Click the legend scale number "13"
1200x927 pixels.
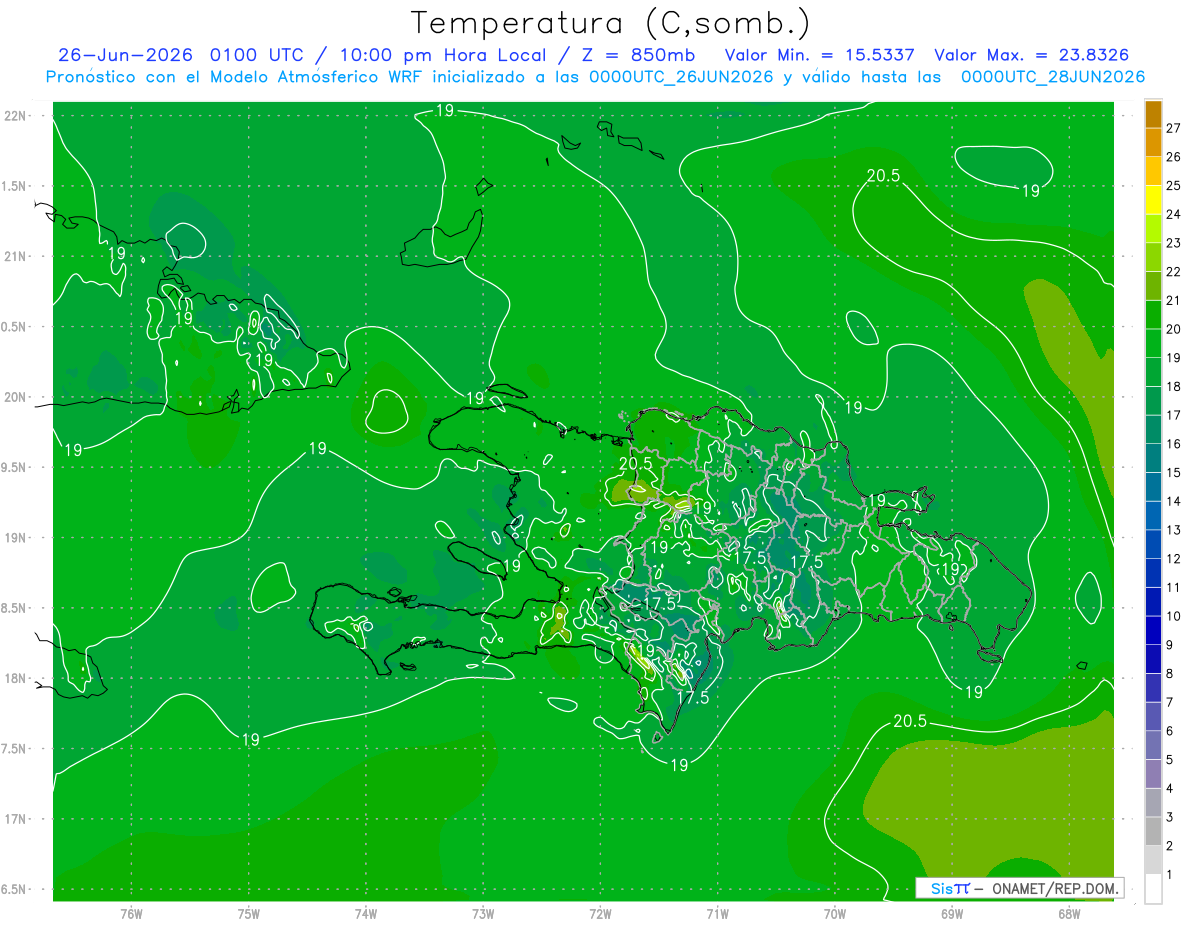tap(1173, 530)
